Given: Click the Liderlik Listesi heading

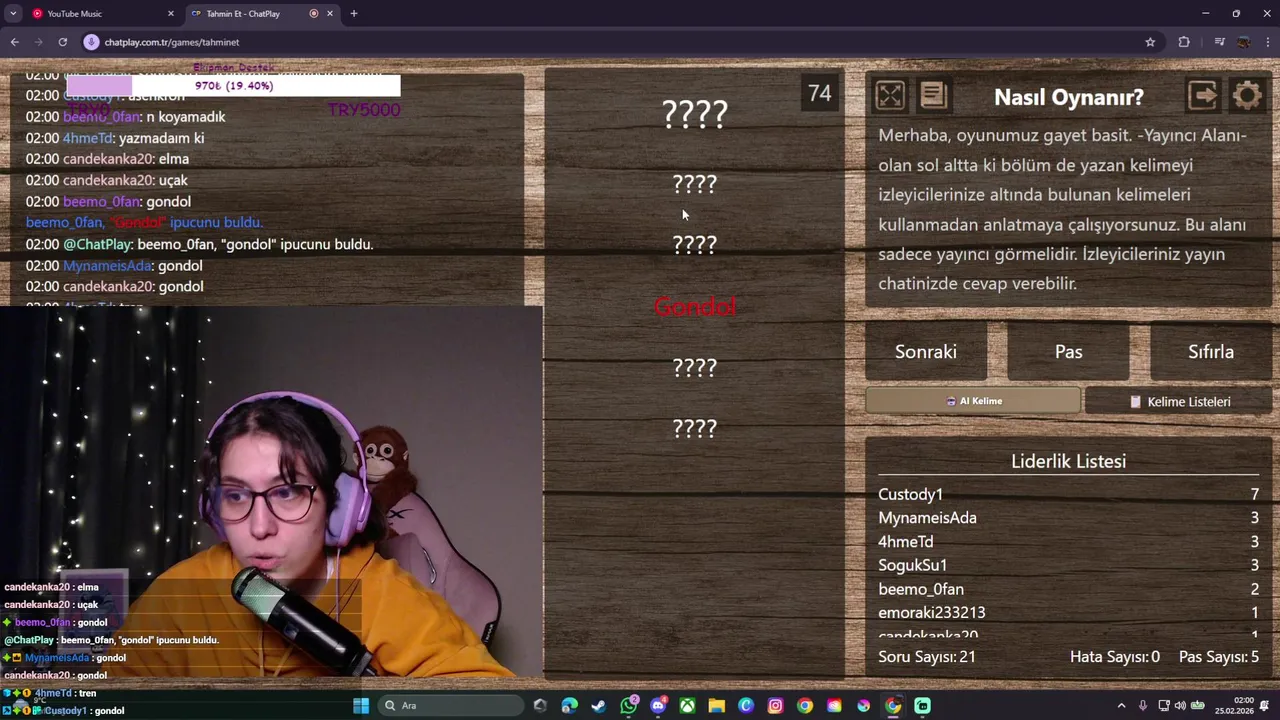Looking at the screenshot, I should (1068, 461).
